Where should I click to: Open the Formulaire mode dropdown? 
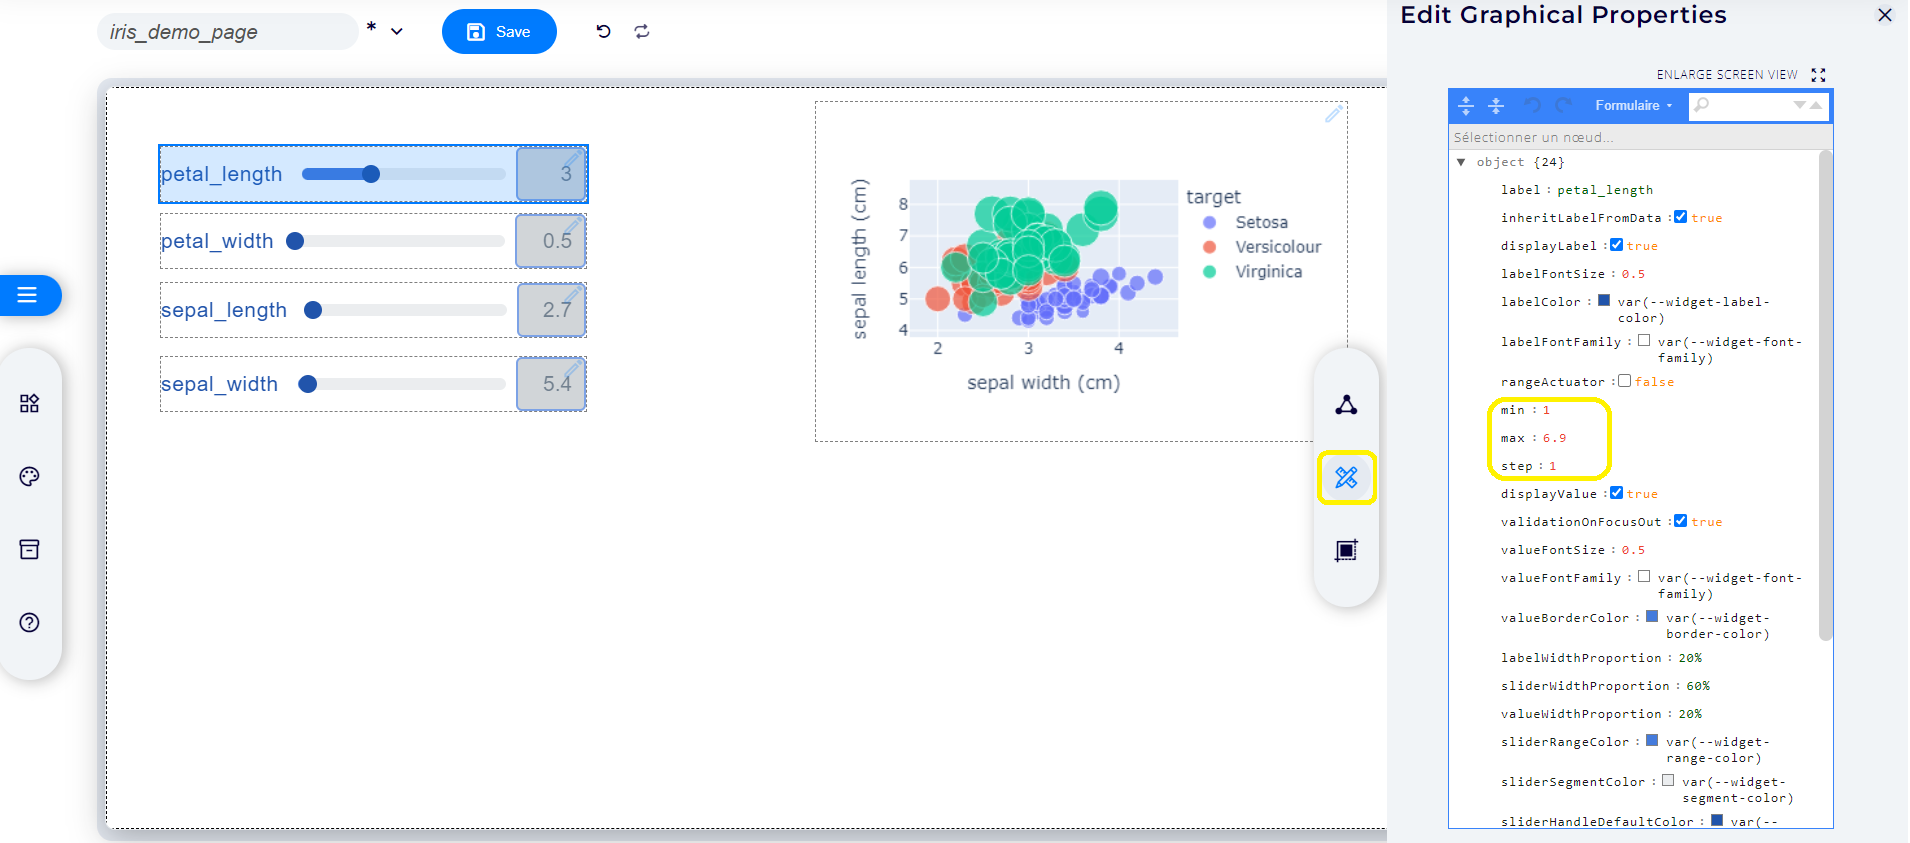click(x=1632, y=105)
